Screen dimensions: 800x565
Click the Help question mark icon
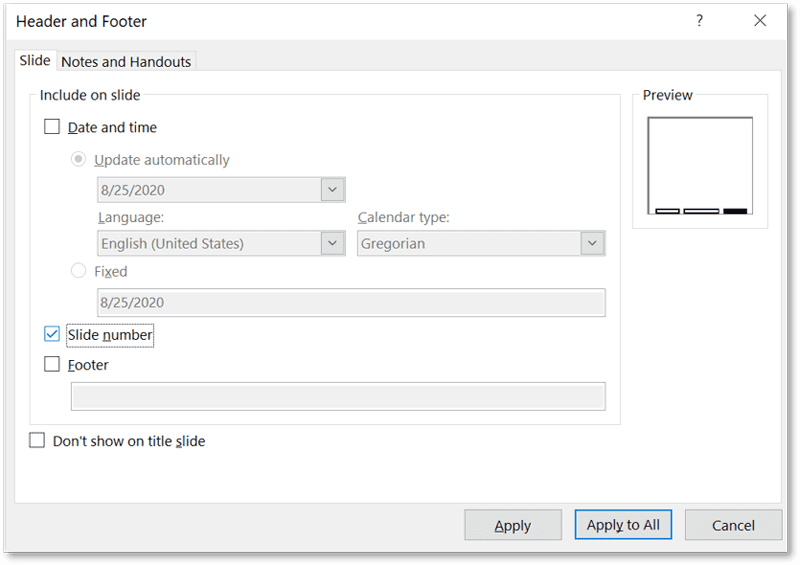coord(699,21)
